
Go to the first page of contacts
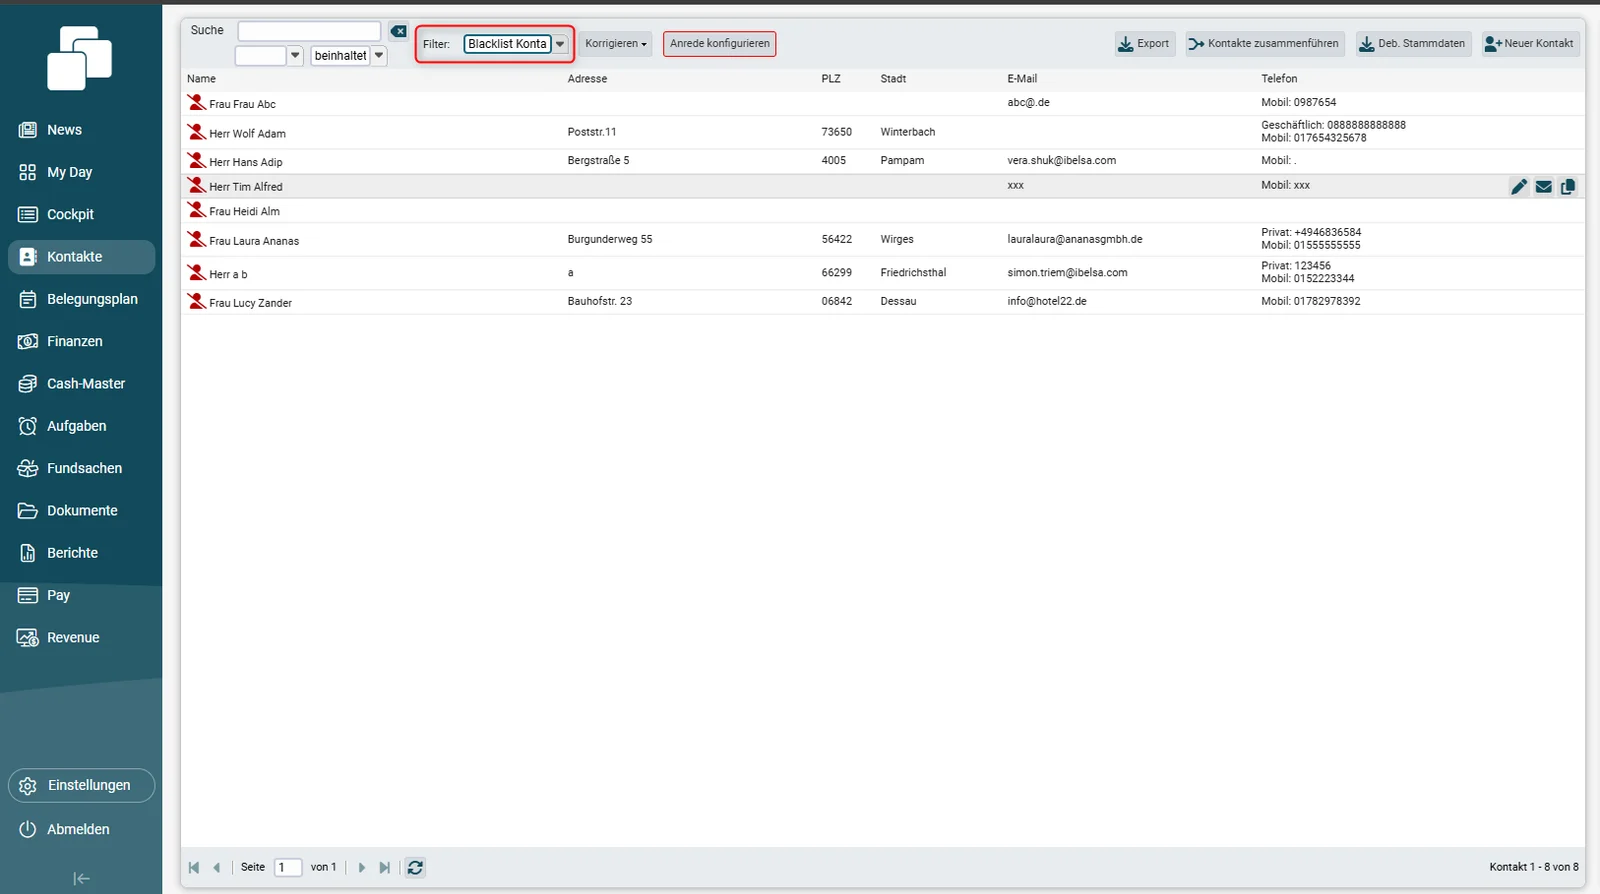tap(194, 868)
